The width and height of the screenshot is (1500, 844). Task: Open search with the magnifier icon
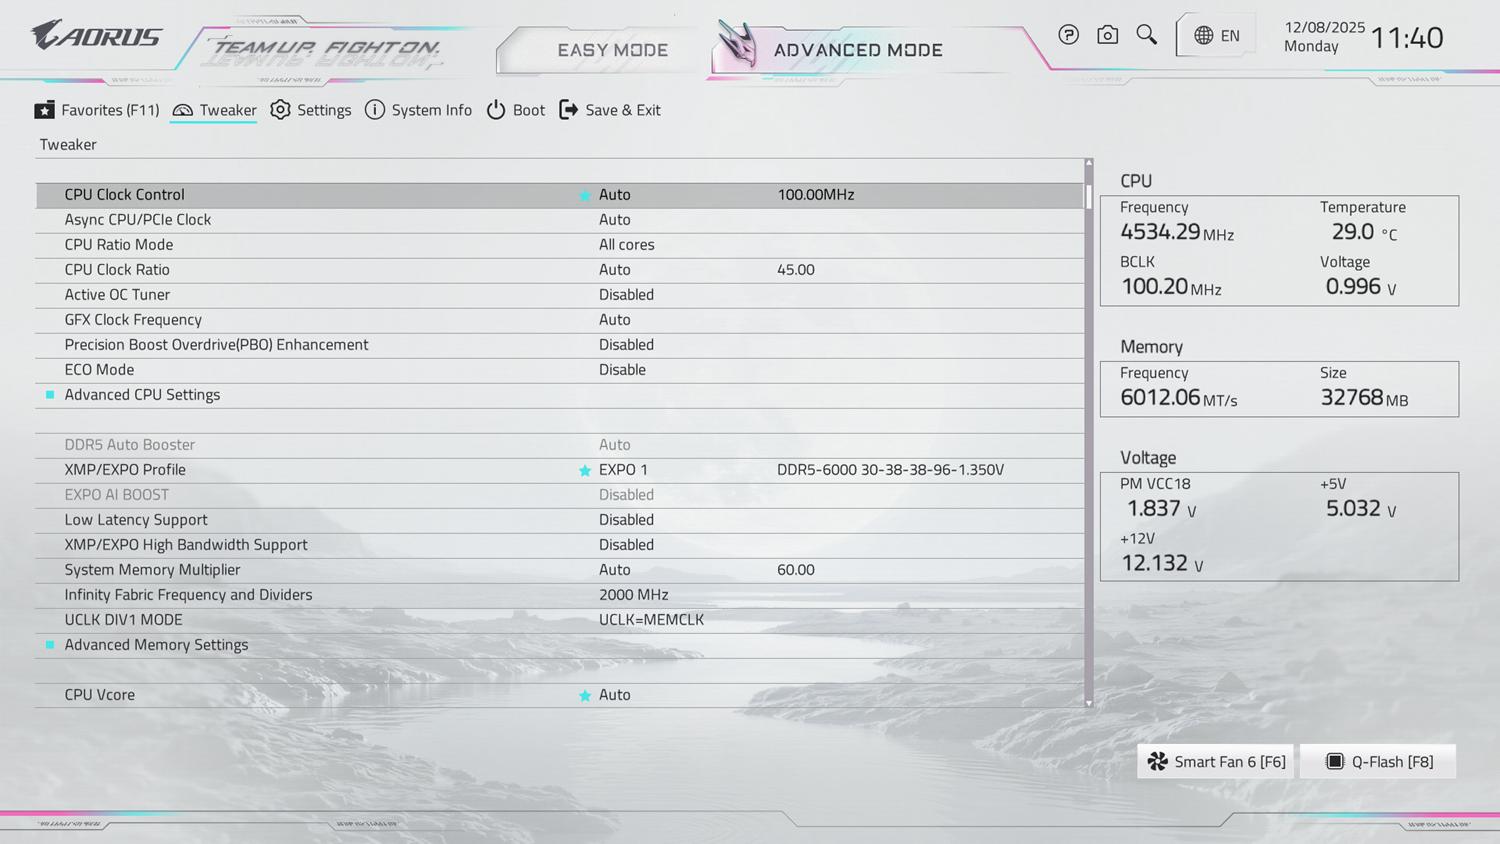1146,35
